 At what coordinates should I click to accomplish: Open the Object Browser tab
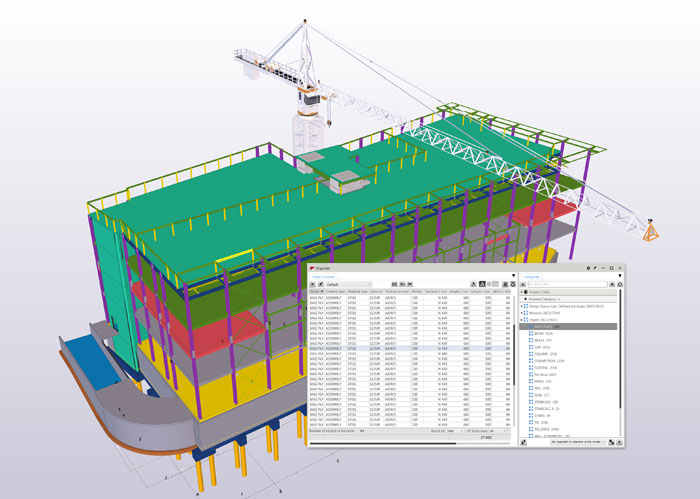click(324, 277)
